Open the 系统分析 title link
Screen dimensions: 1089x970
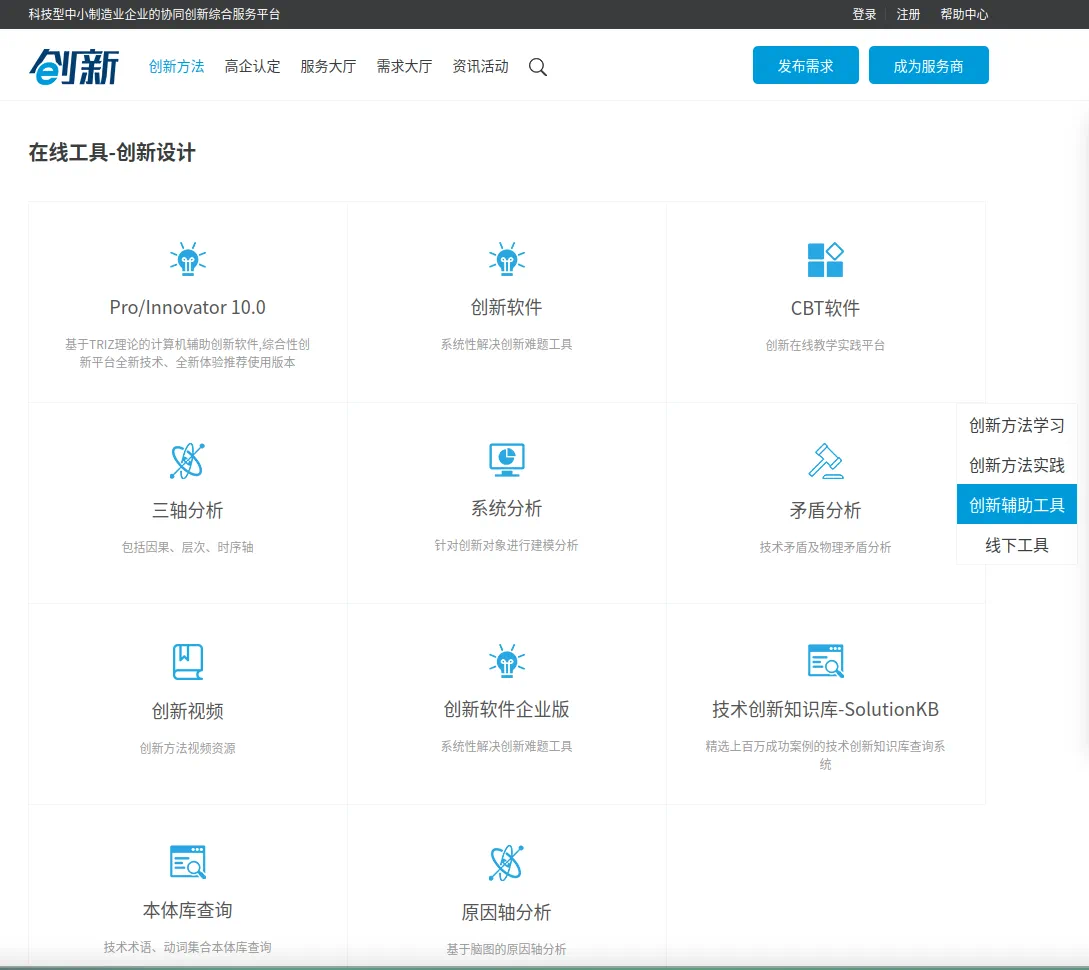tap(506, 508)
